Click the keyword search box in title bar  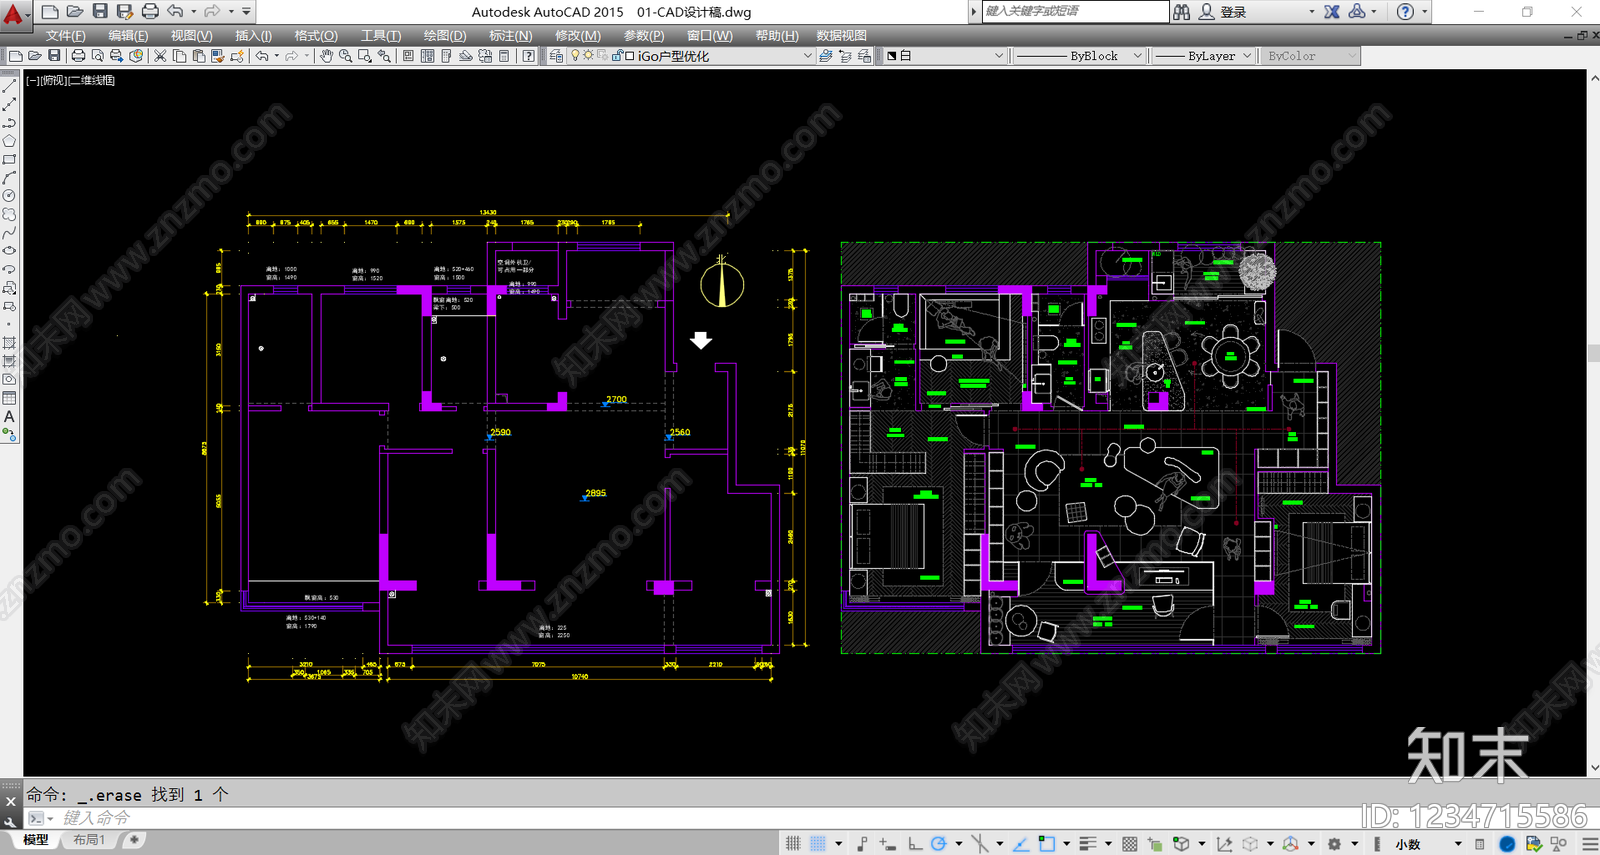point(1075,11)
